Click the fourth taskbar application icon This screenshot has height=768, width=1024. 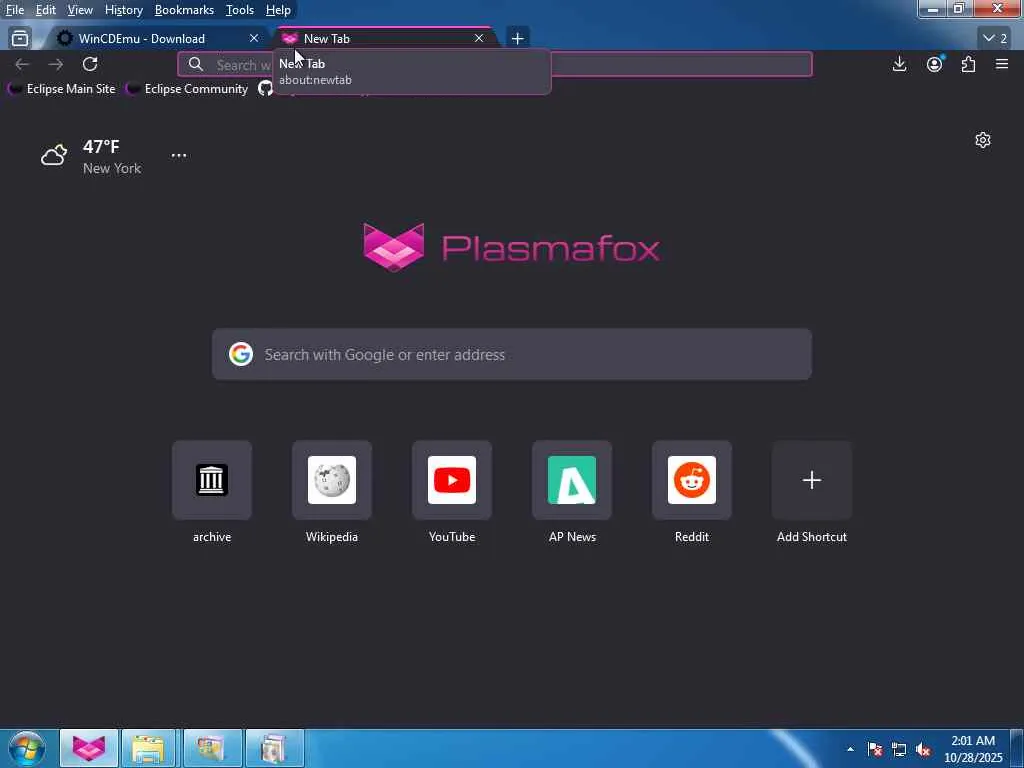point(275,748)
